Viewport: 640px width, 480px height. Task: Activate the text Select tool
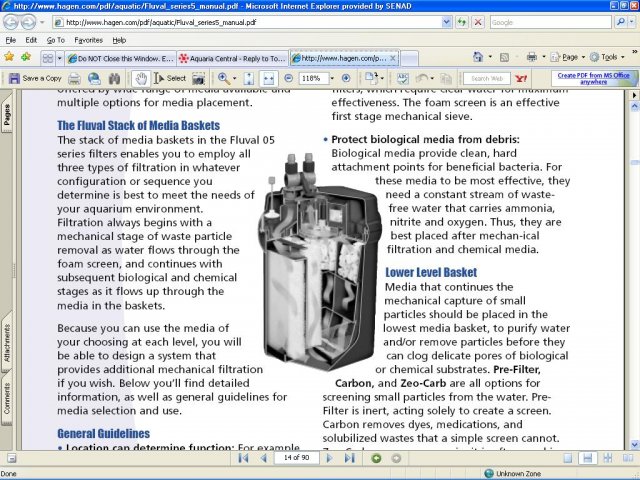tap(170, 78)
